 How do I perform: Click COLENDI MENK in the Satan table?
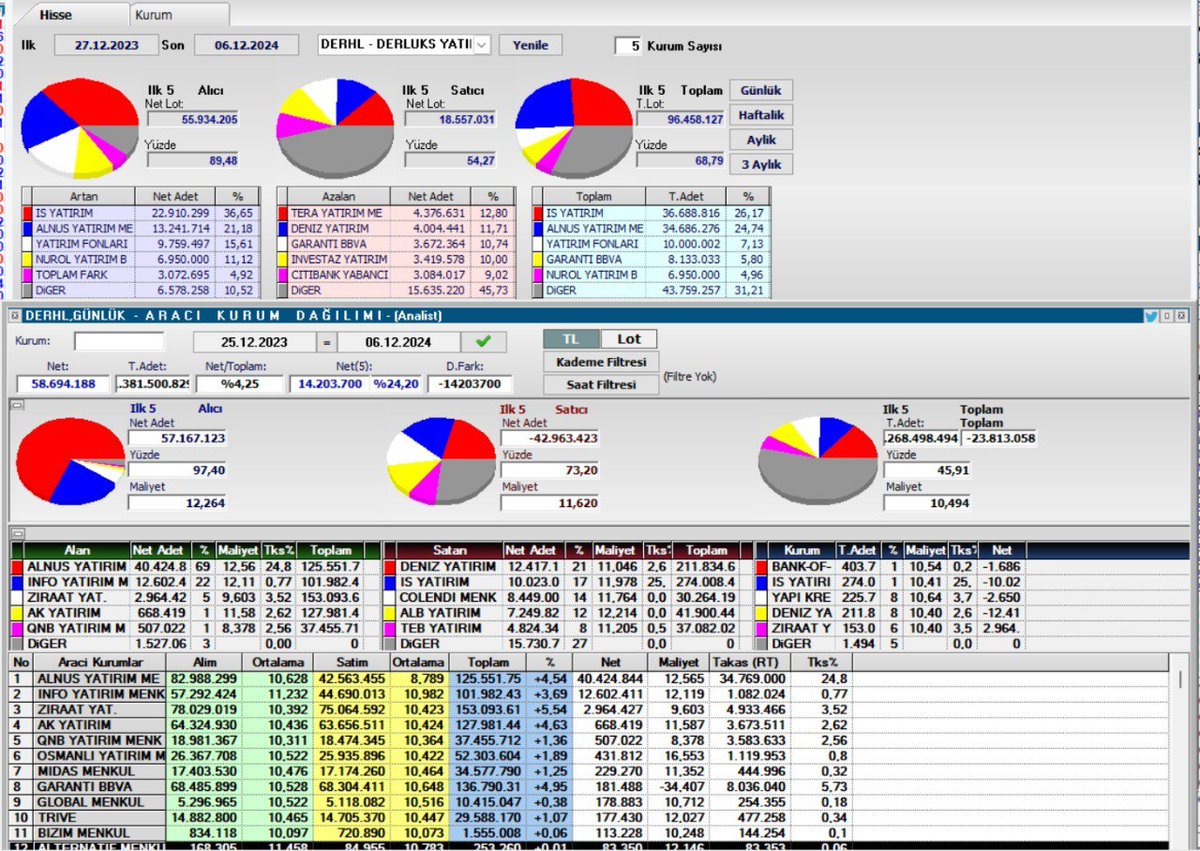pos(449,597)
